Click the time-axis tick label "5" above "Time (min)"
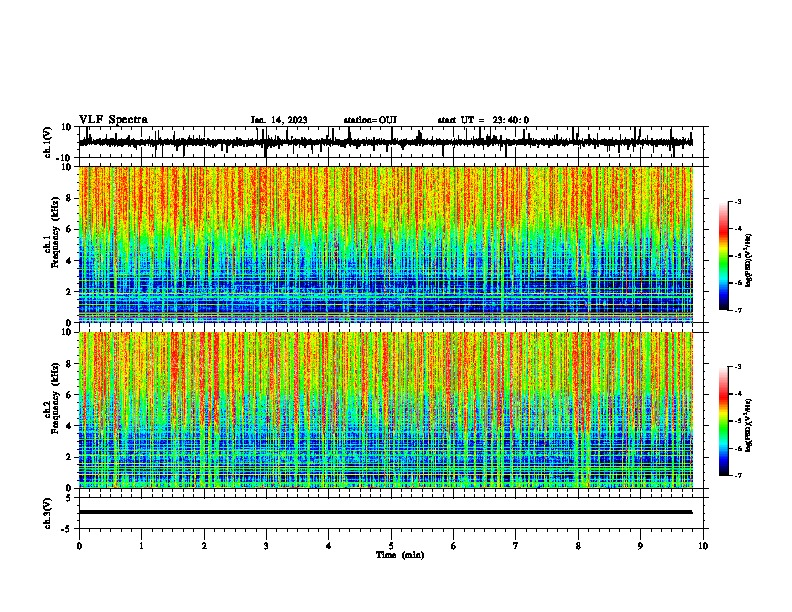This screenshot has width=792, height=612. click(x=391, y=546)
